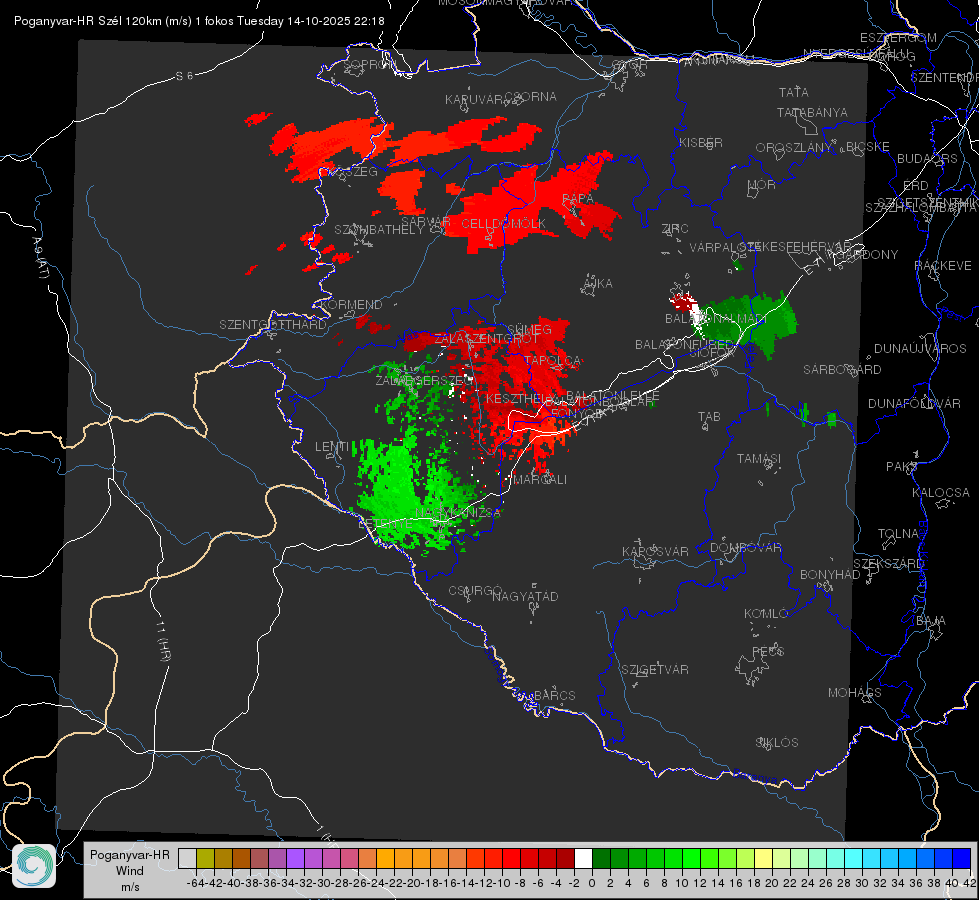Click the Poganyvar-HR Wind m/s legend title
The height and width of the screenshot is (900, 979).
(130, 871)
